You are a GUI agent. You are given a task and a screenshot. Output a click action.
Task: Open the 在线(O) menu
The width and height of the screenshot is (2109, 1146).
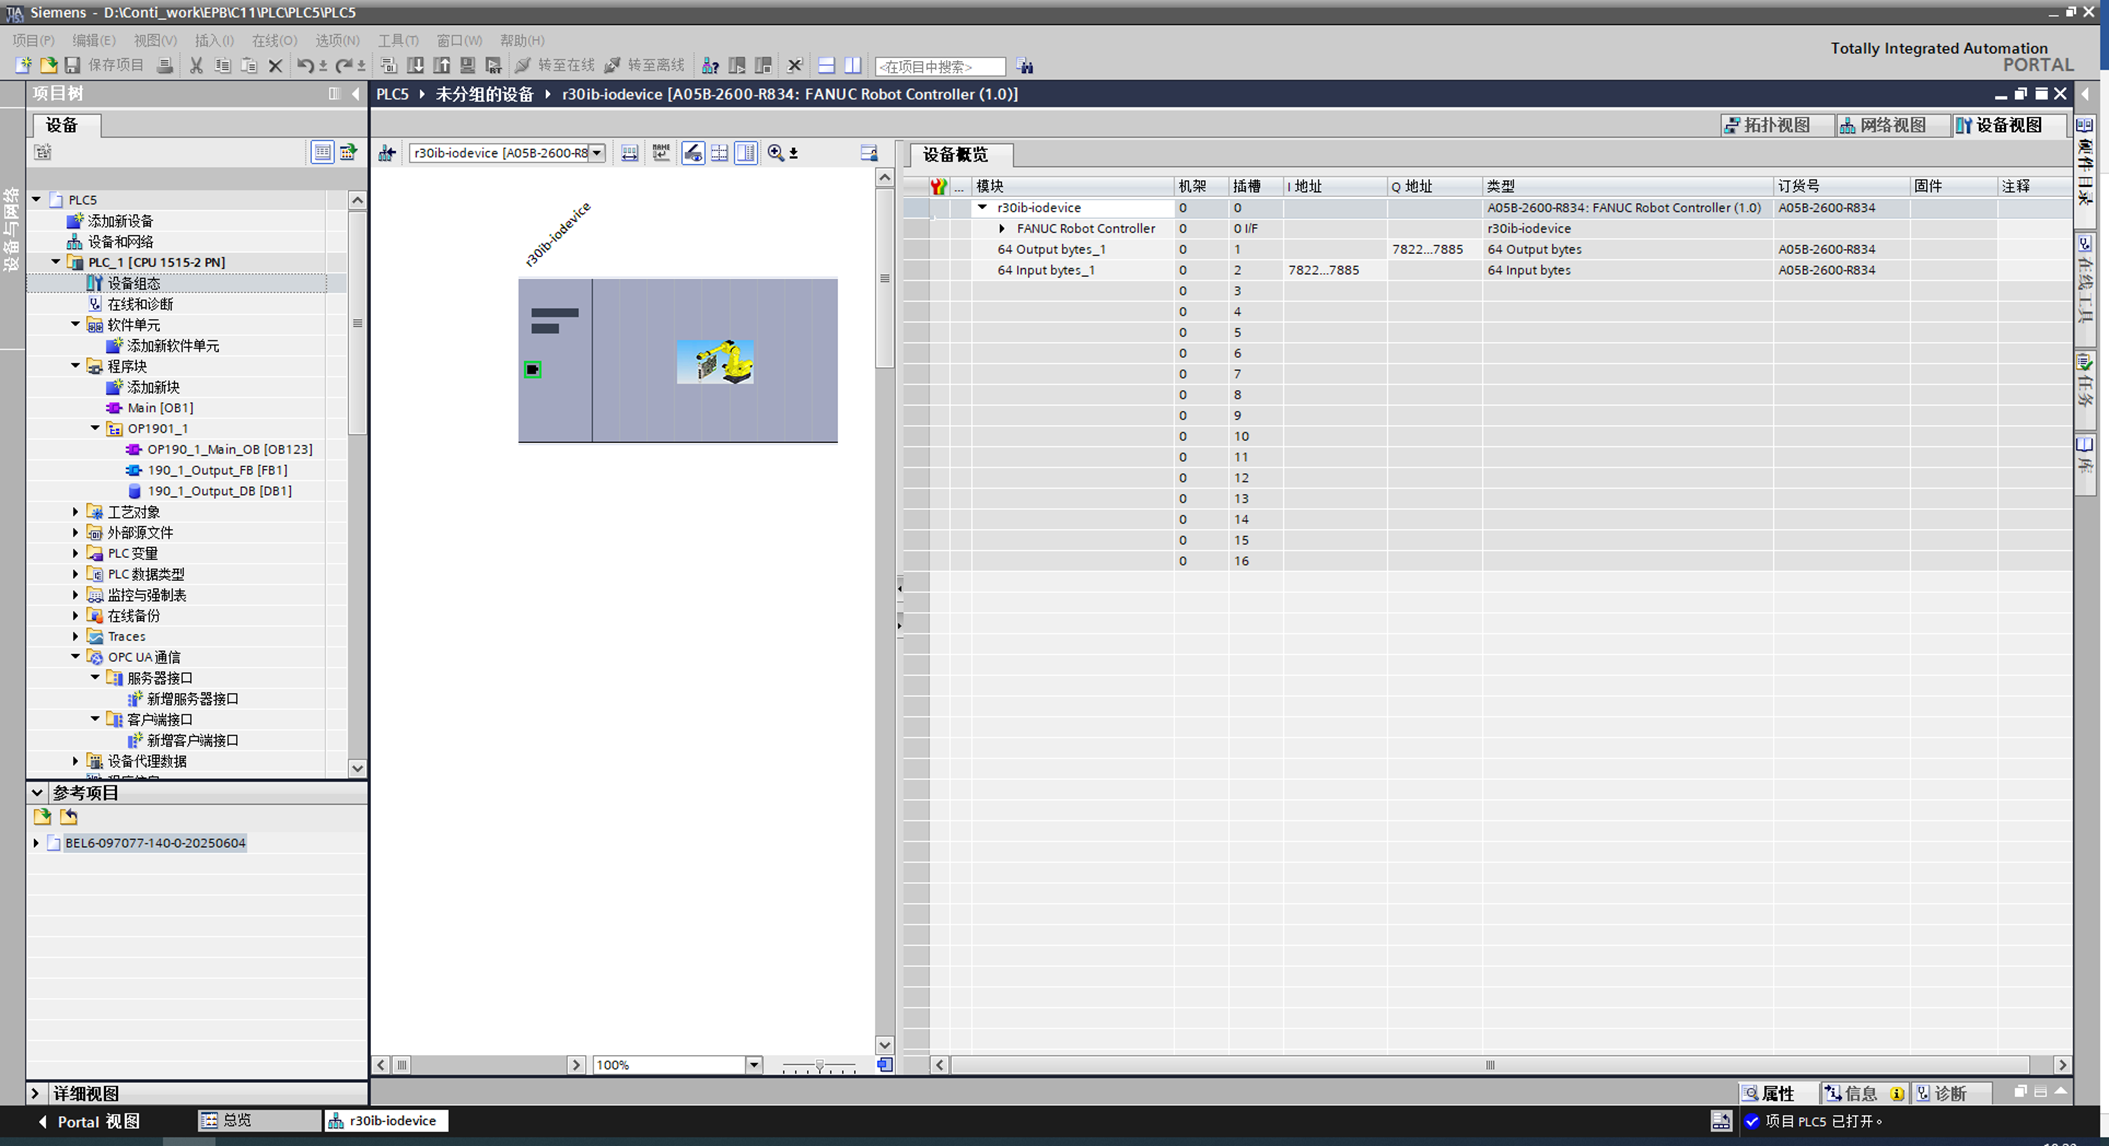point(274,41)
